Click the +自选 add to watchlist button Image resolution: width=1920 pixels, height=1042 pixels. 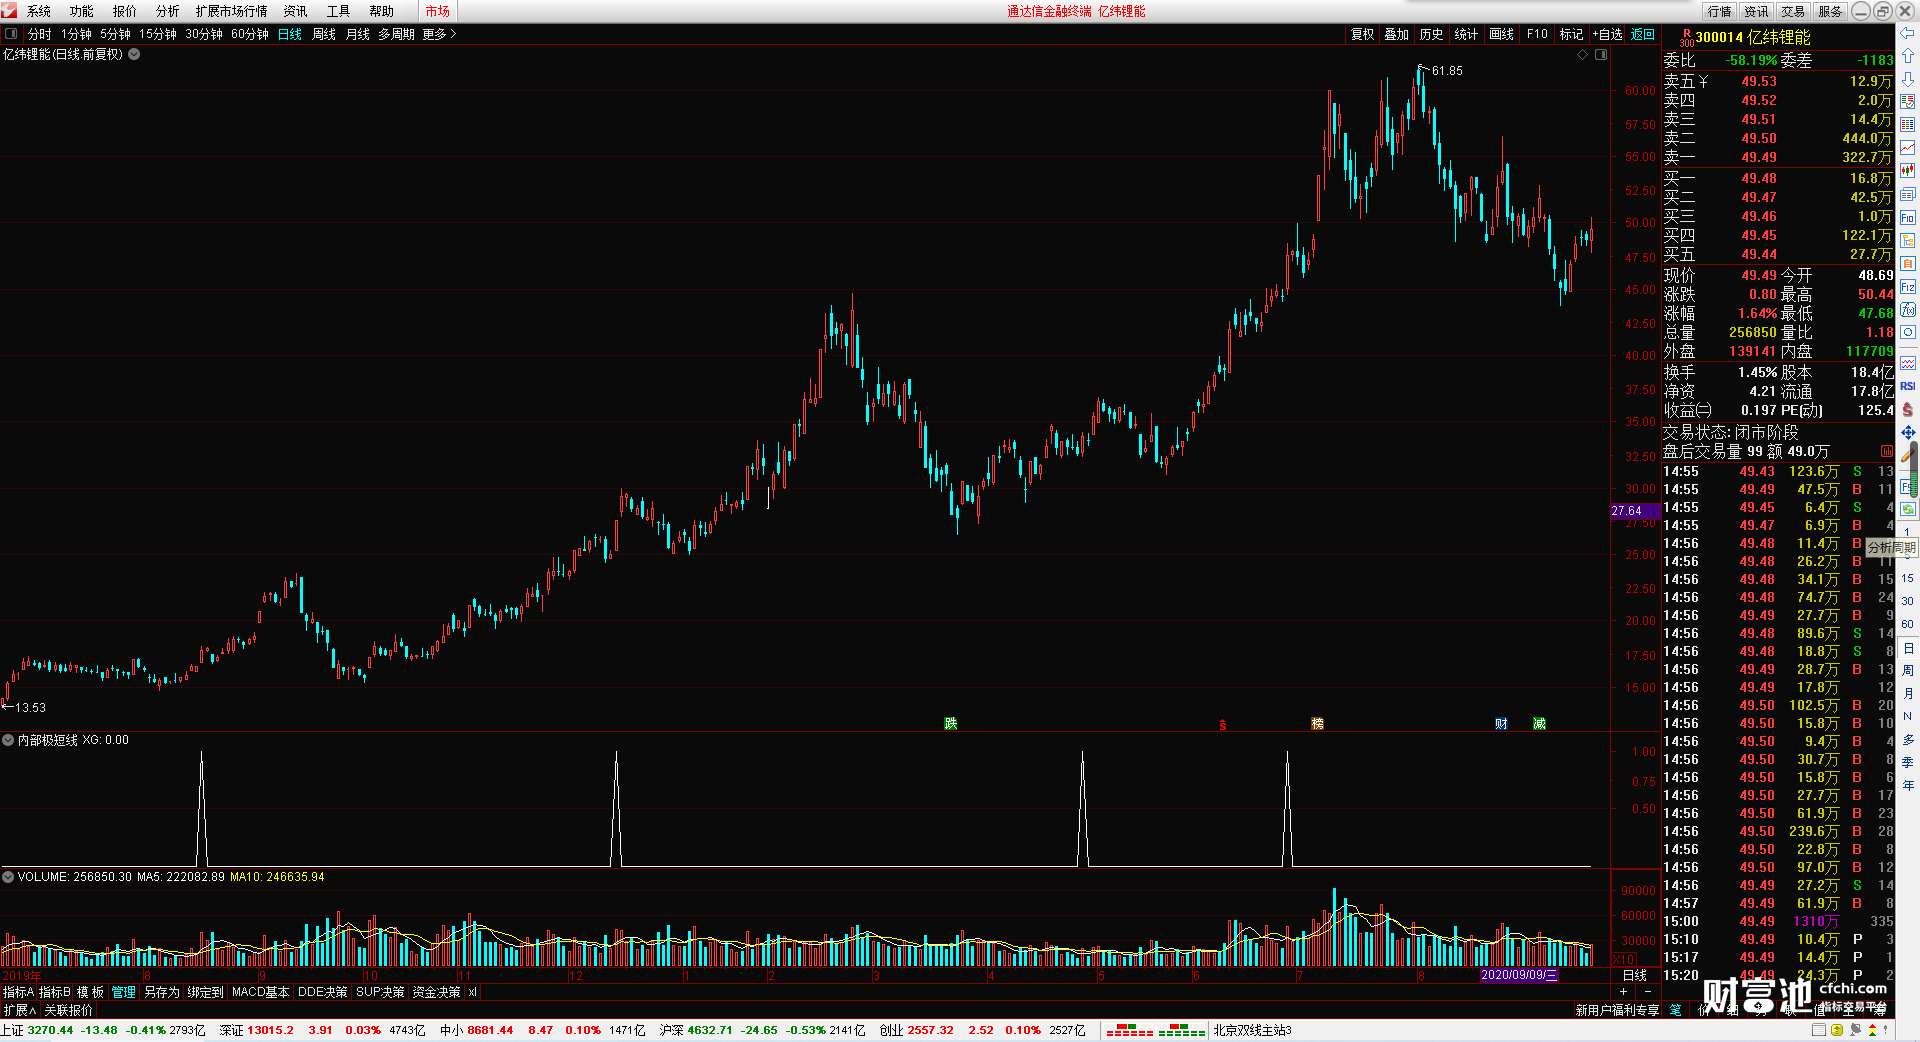[1607, 34]
